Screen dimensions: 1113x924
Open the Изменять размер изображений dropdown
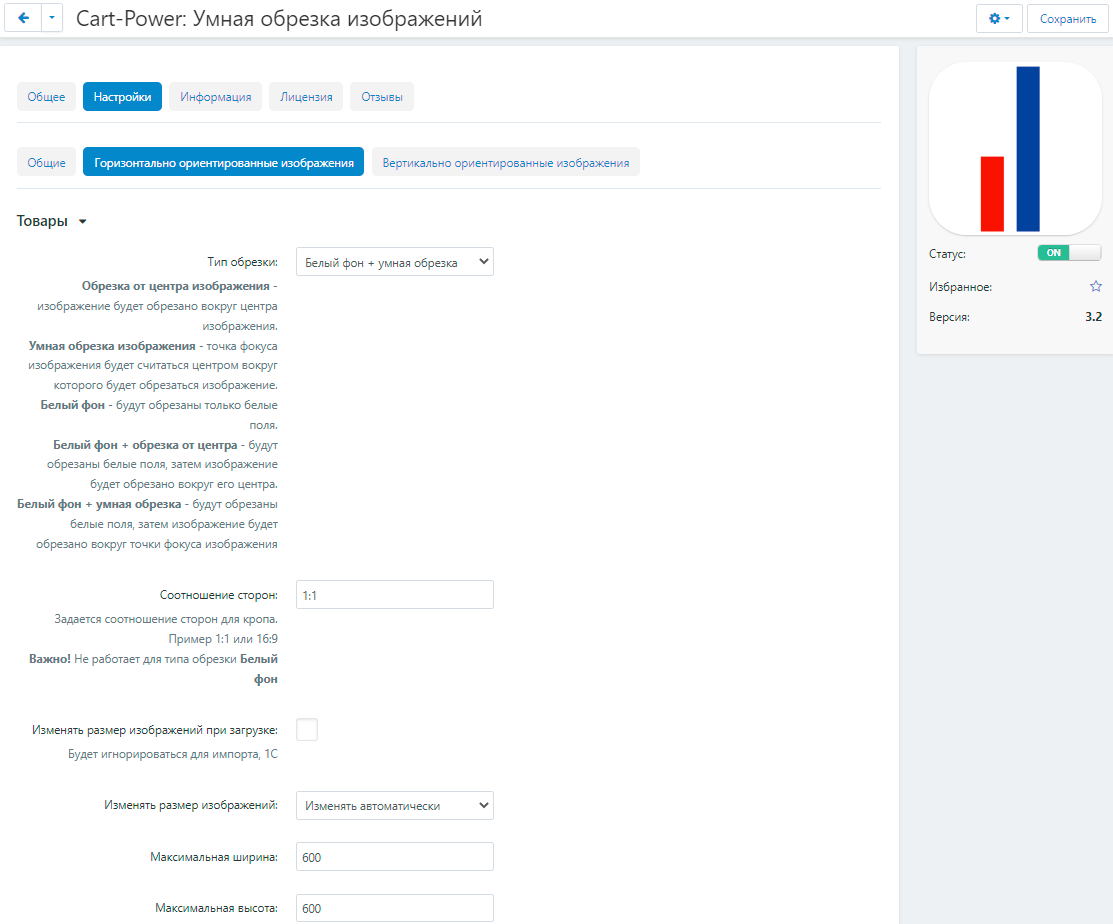[395, 805]
